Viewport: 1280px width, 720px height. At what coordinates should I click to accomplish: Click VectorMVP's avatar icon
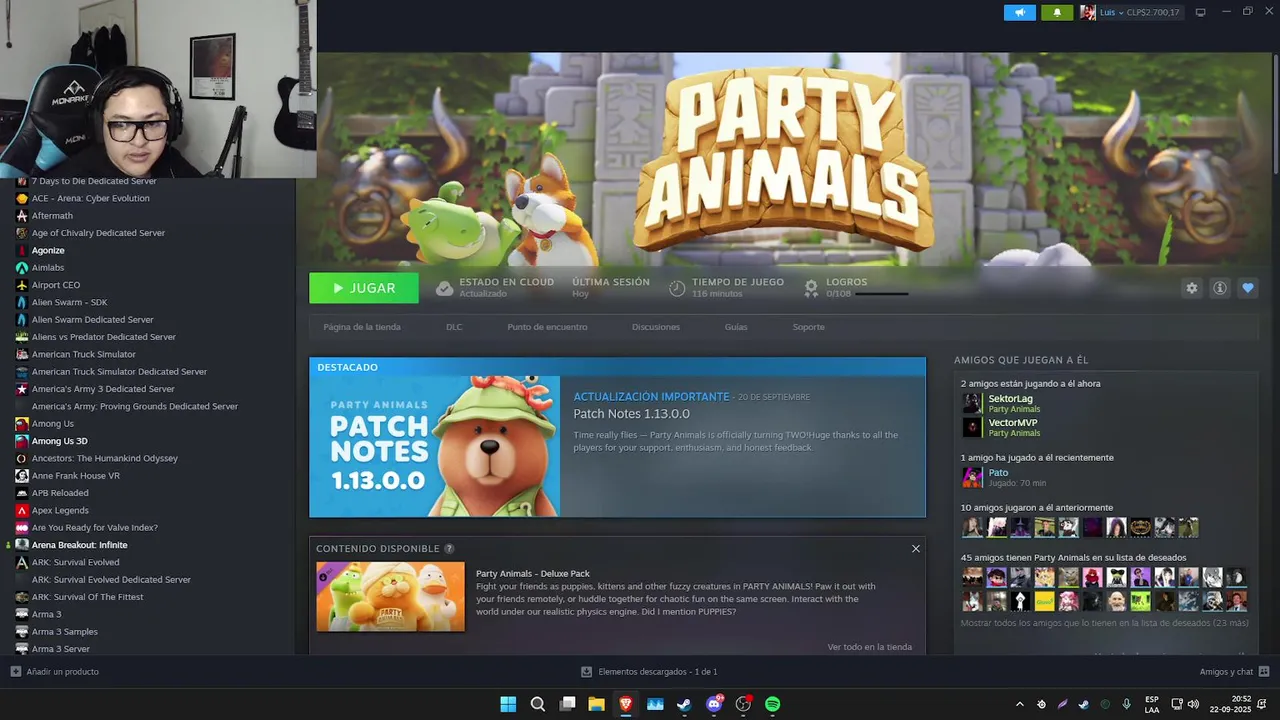point(972,427)
